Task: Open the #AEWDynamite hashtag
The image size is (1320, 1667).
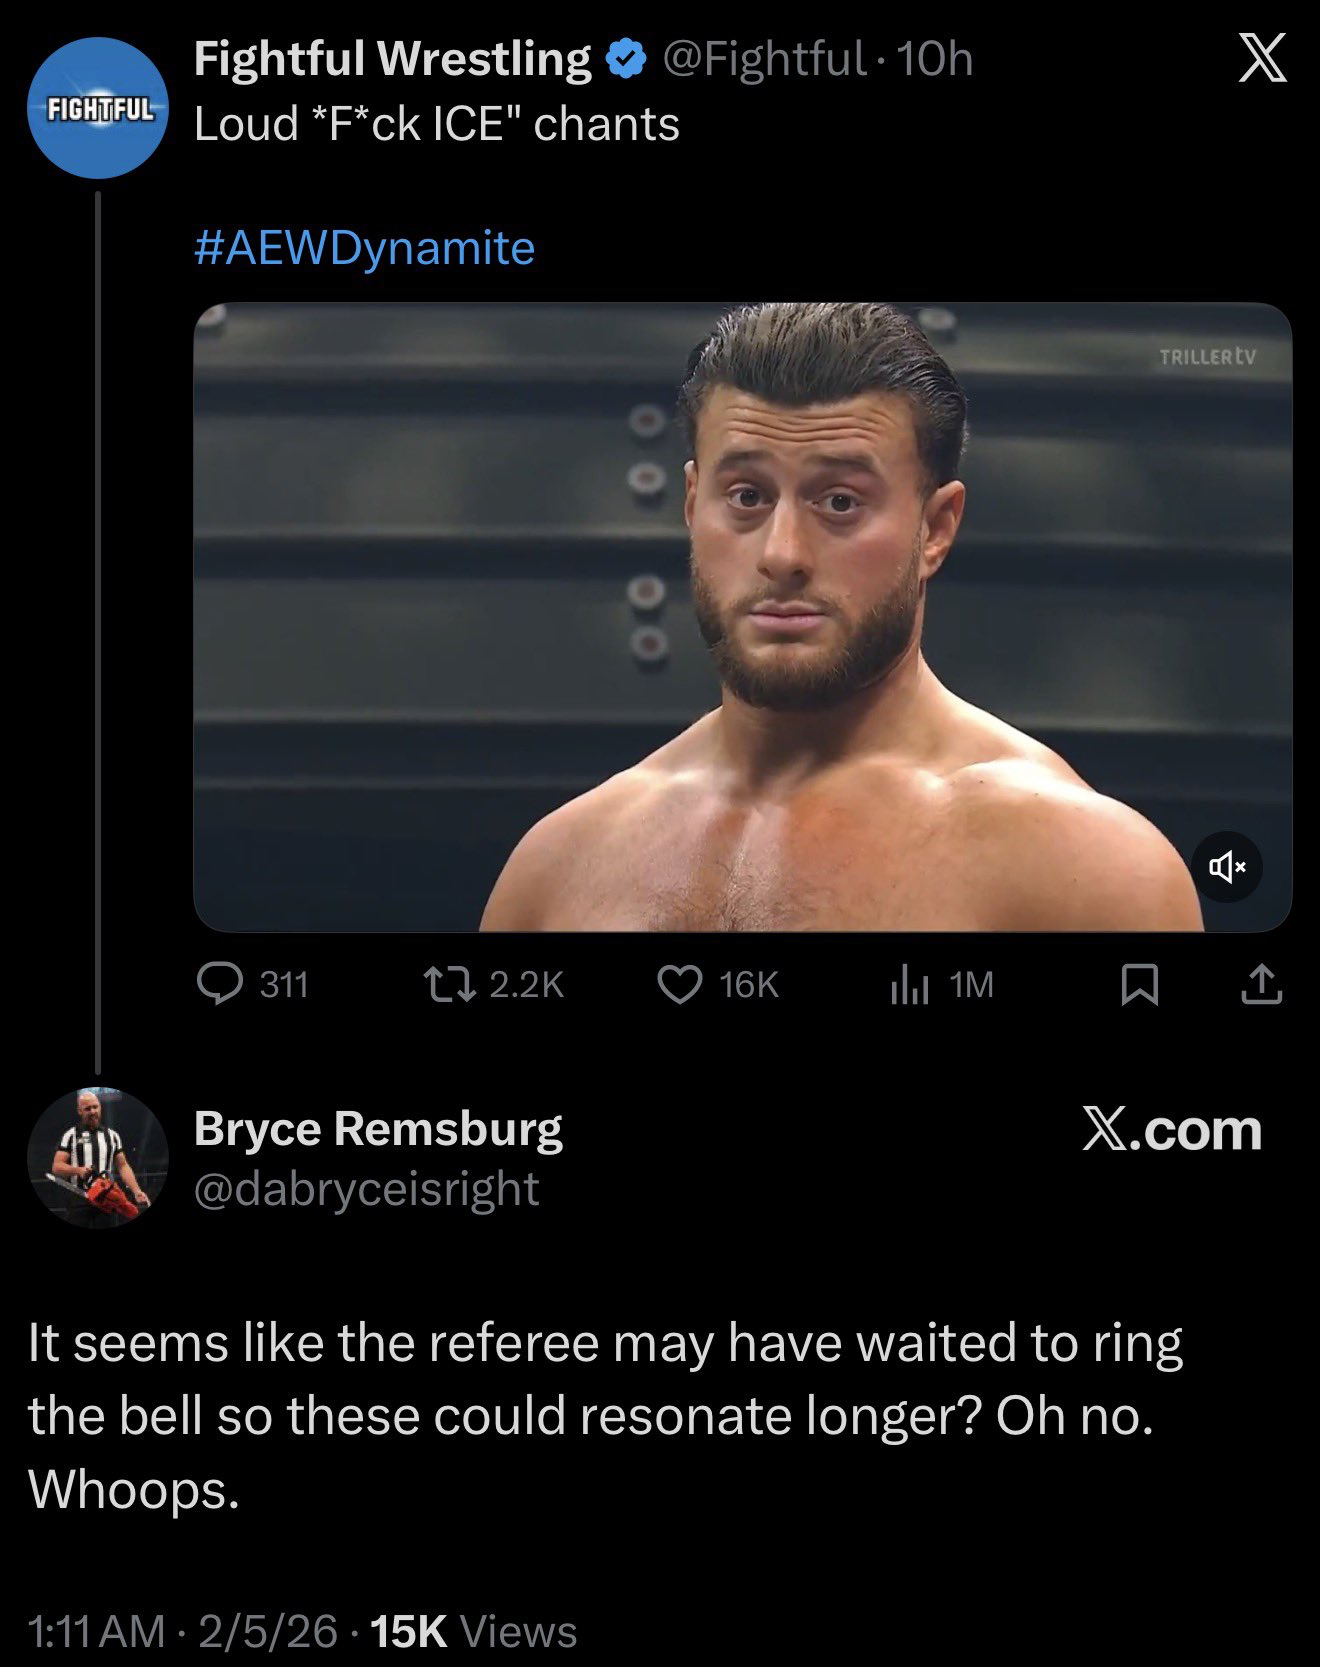Action: (364, 248)
